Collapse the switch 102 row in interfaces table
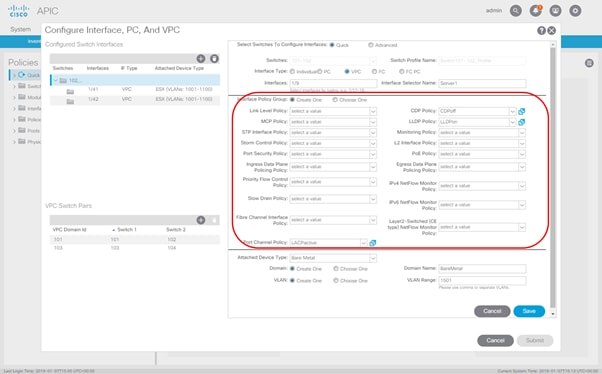 56,81
